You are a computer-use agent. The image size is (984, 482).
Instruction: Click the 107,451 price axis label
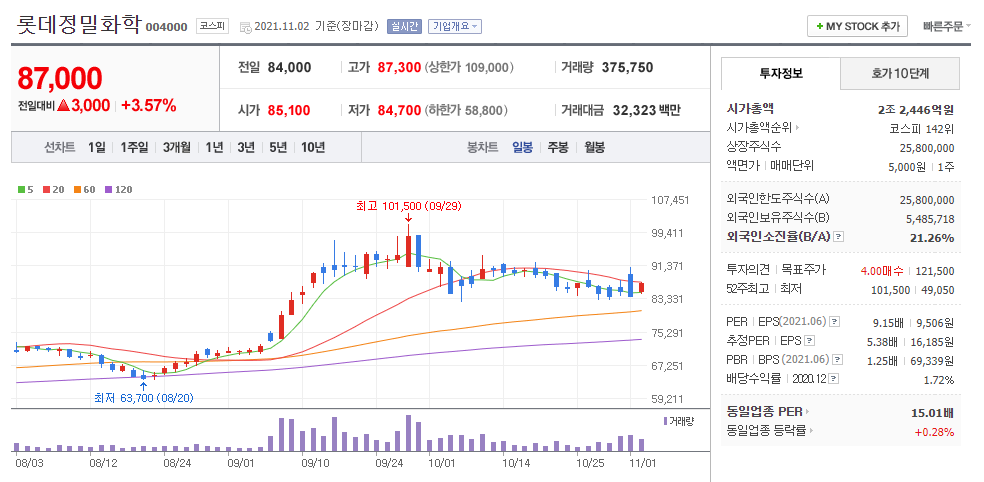click(671, 200)
